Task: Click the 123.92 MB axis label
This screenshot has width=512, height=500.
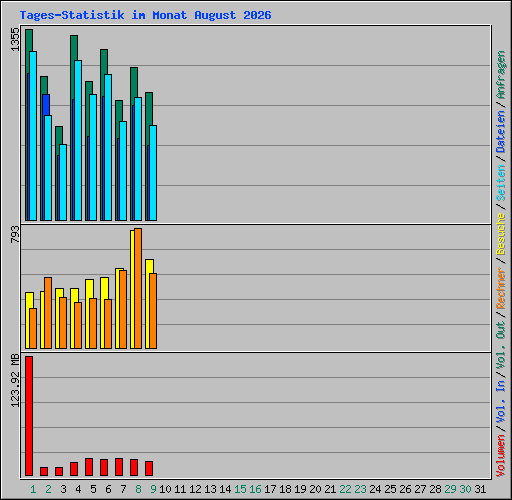Action: (x=15, y=380)
